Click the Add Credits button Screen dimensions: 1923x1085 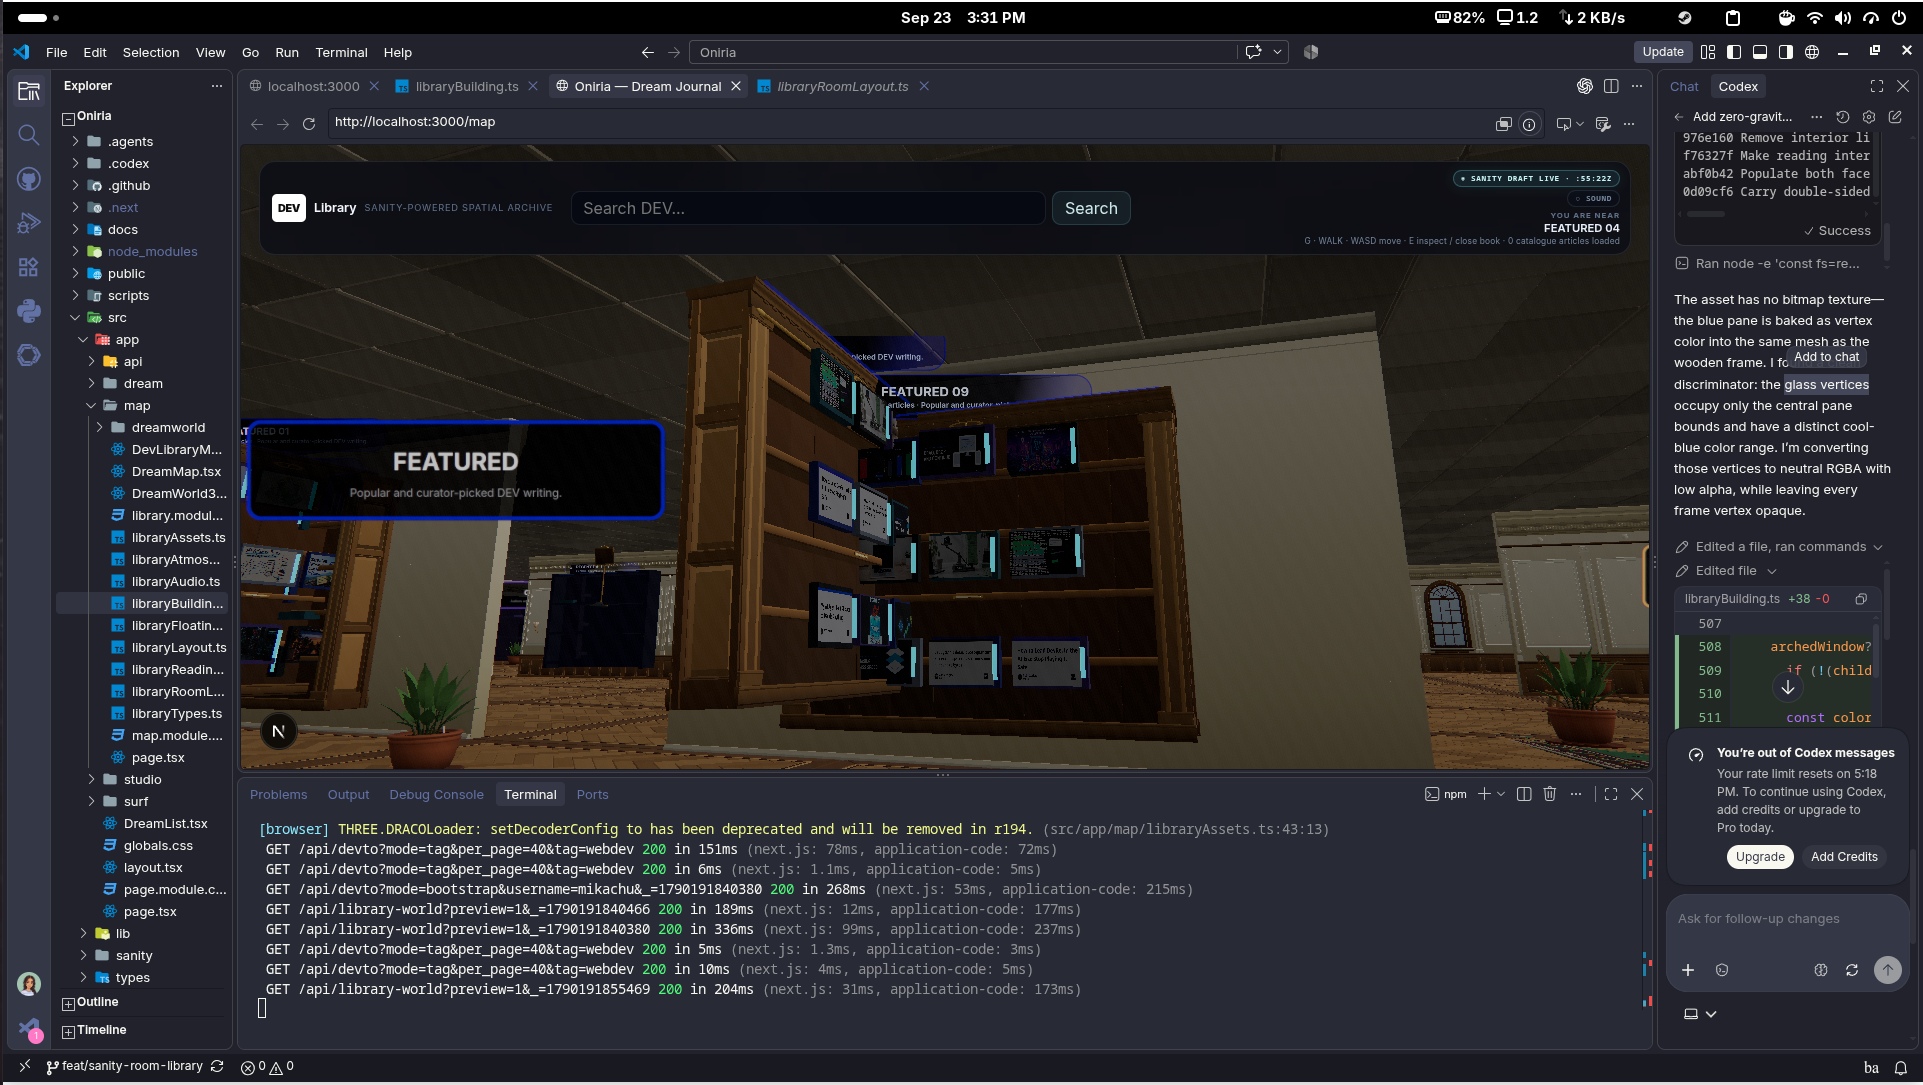1844,857
